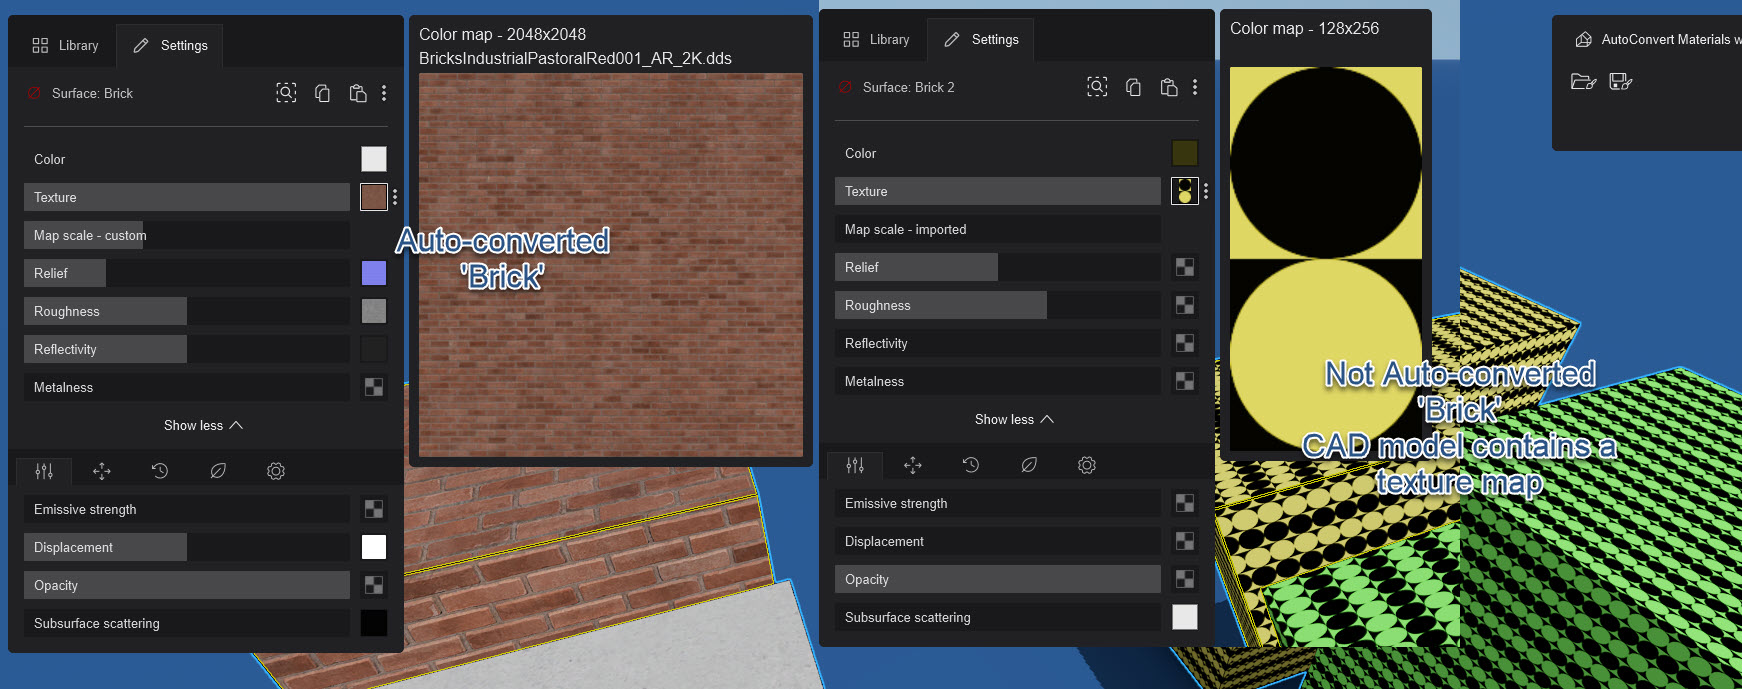Click the paste material icon in Surface: Brick panel
Screen dimensions: 1742x689
(x=357, y=93)
